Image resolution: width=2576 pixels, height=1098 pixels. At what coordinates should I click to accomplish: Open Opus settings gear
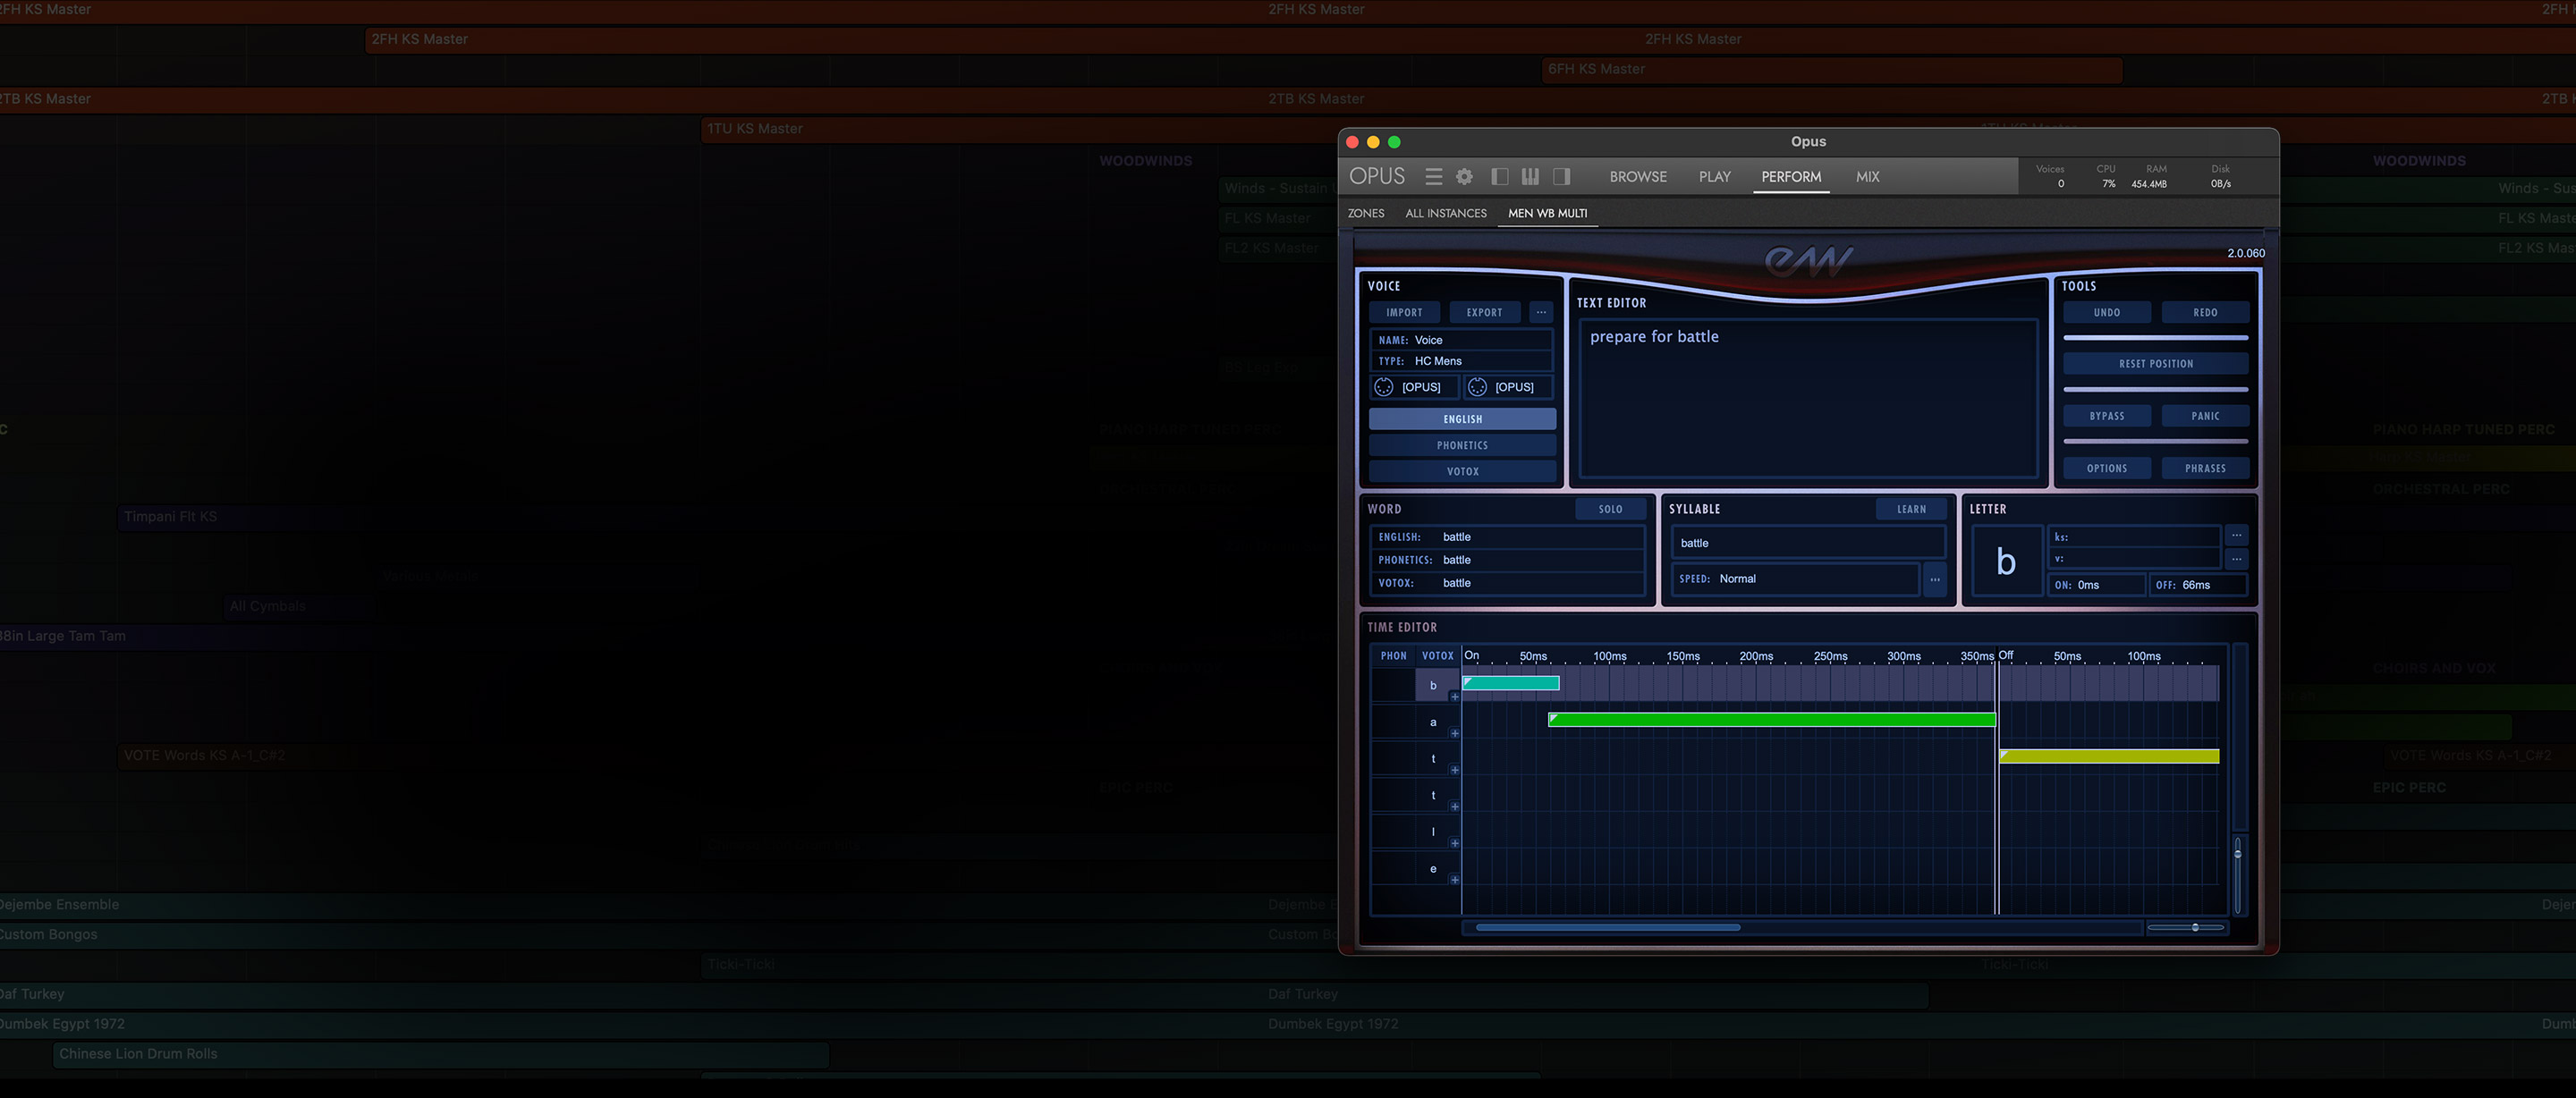1464,177
